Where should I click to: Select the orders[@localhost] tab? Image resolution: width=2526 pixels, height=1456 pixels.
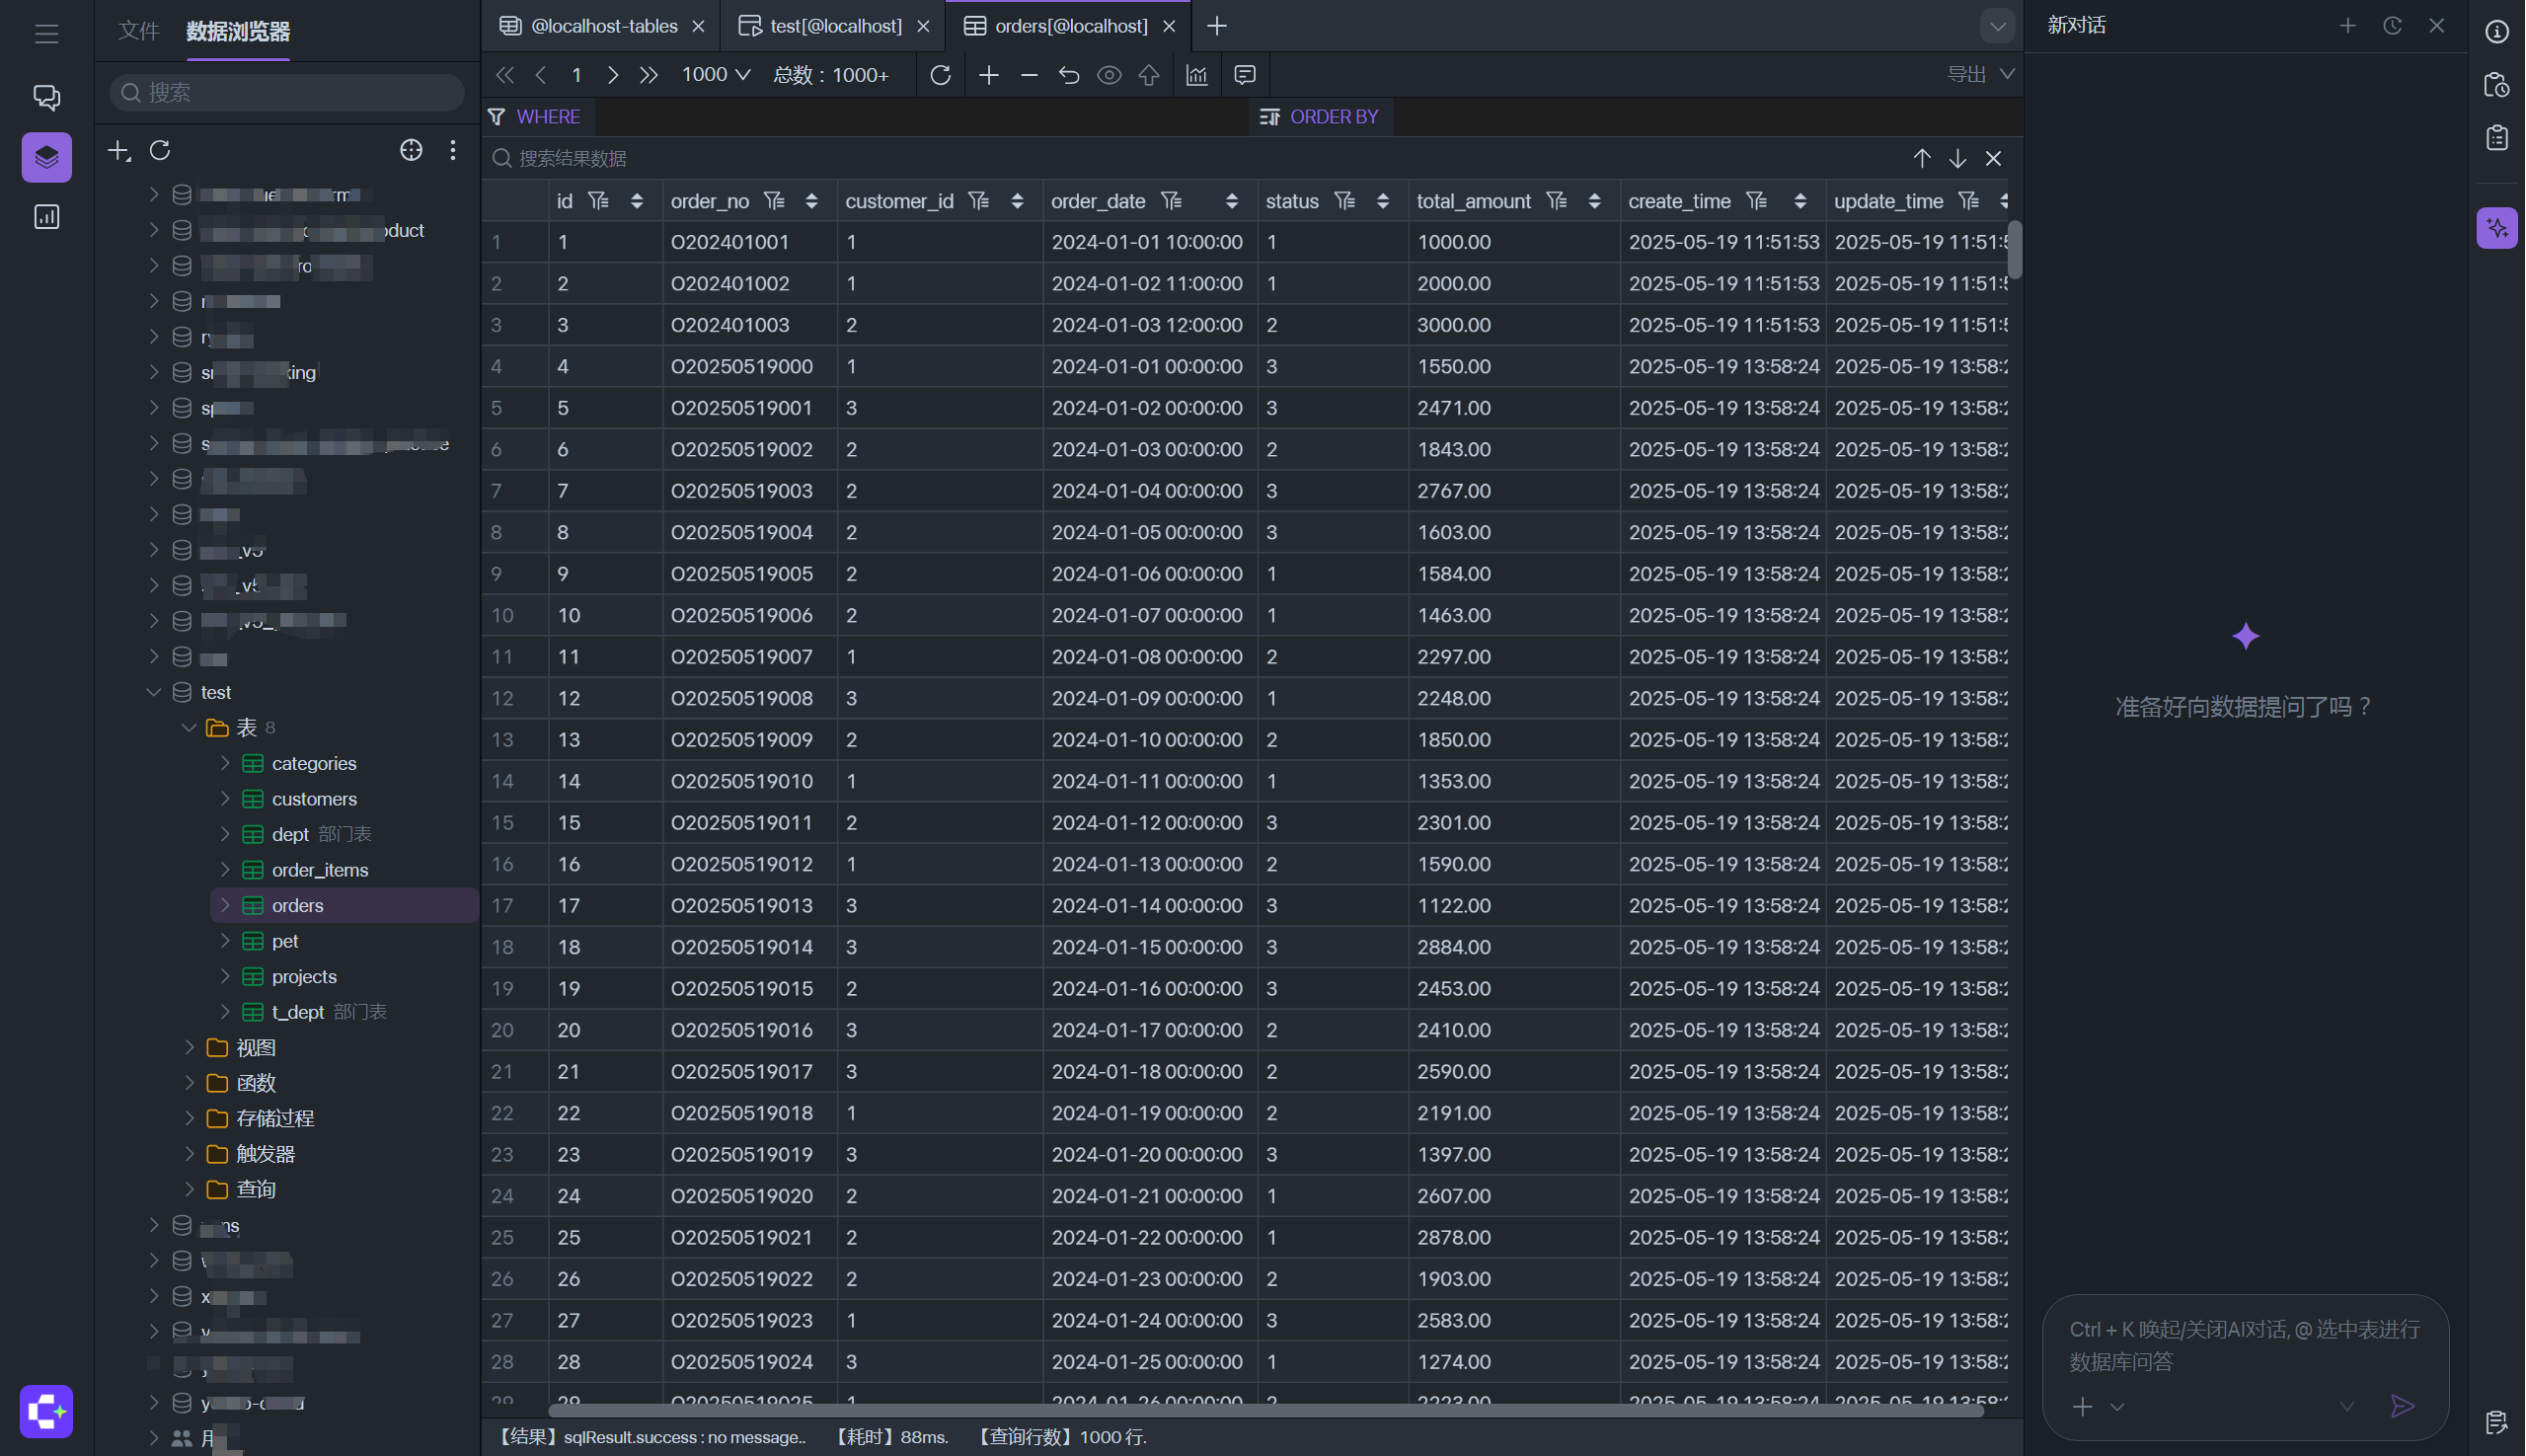(1069, 26)
